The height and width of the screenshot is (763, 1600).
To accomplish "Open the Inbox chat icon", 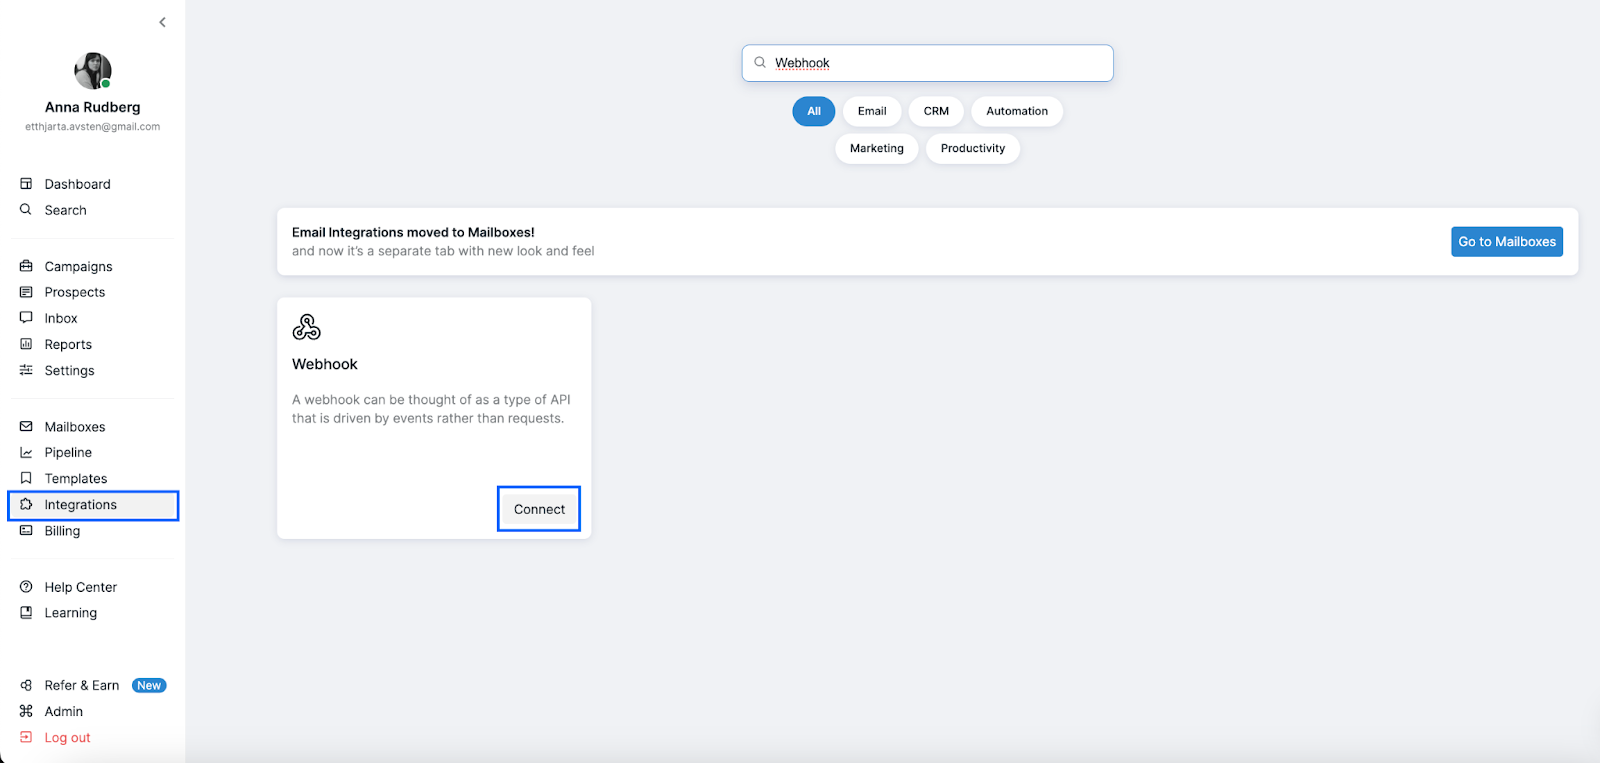I will click(26, 318).
